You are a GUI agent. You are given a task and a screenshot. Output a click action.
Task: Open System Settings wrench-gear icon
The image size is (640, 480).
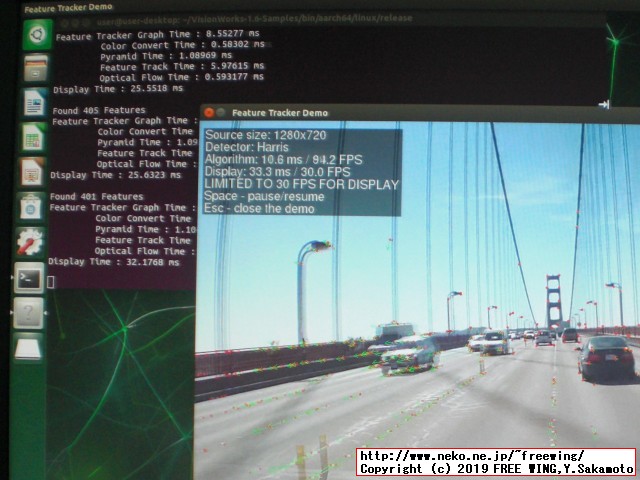[x=29, y=242]
